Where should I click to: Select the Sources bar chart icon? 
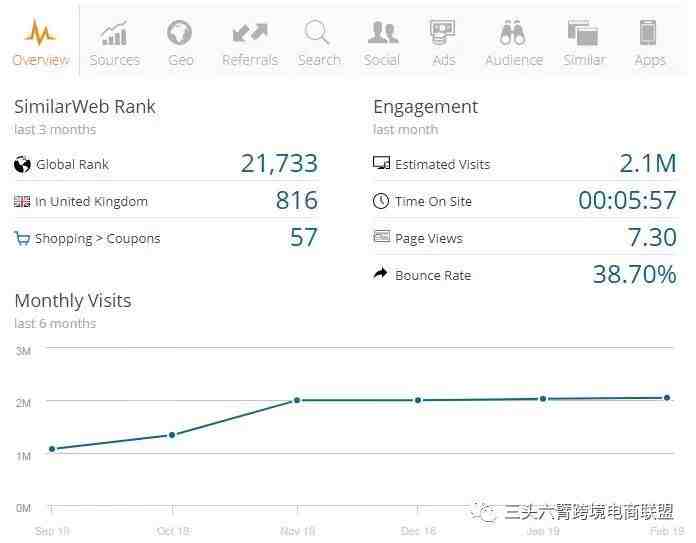click(x=114, y=33)
